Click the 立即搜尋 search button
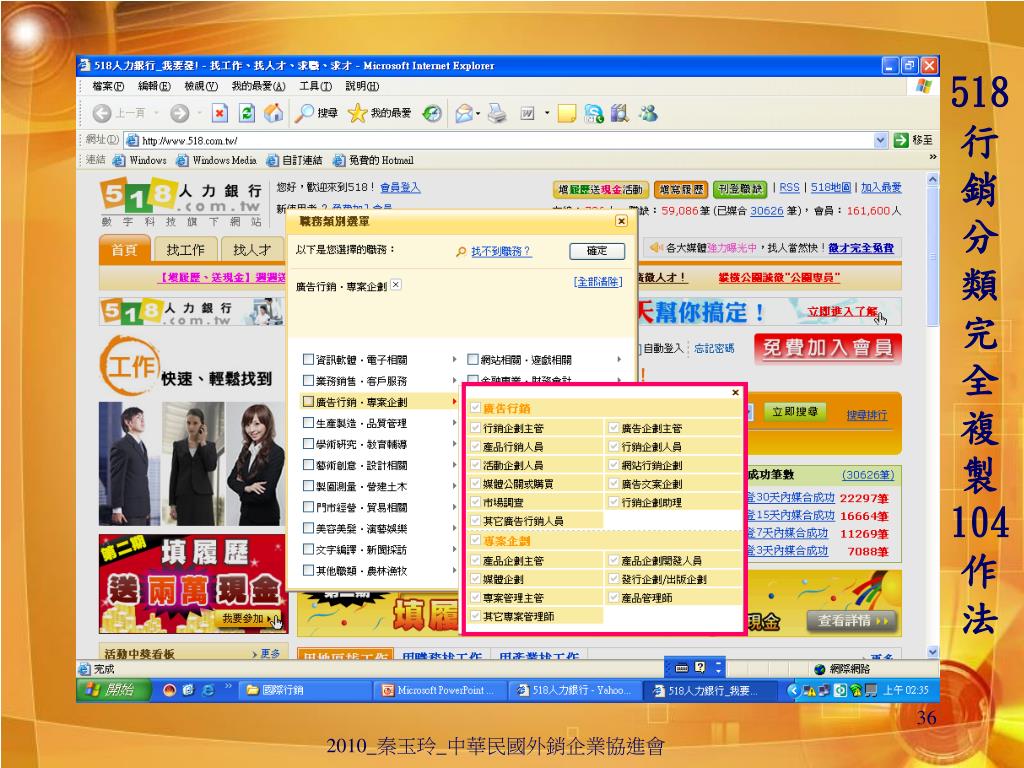This screenshot has width=1024, height=768. click(x=794, y=411)
